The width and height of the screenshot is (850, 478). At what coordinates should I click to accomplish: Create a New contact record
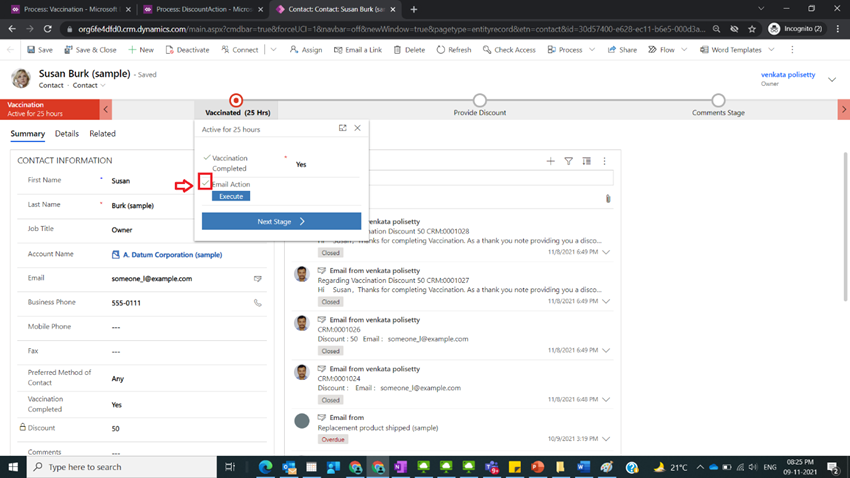pyautogui.click(x=141, y=50)
